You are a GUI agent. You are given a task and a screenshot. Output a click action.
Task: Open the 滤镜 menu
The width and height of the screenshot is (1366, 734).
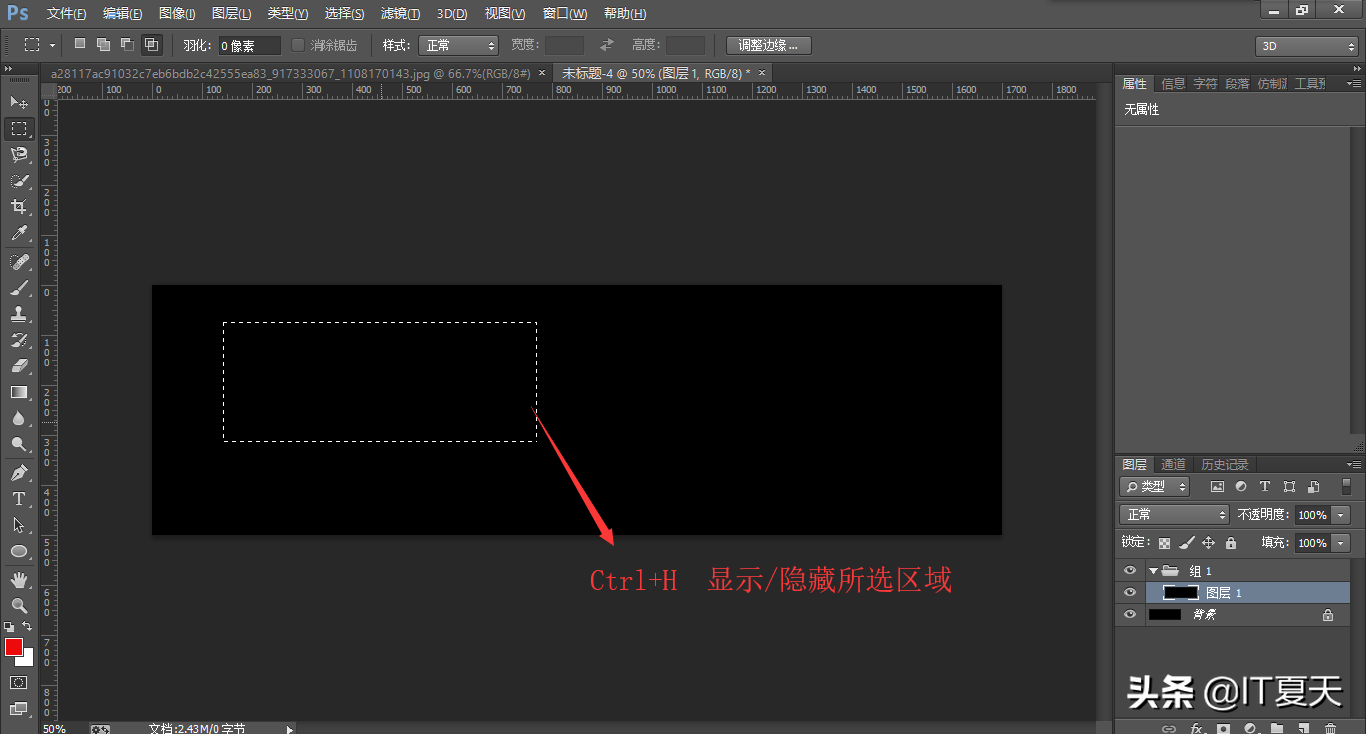(x=400, y=14)
